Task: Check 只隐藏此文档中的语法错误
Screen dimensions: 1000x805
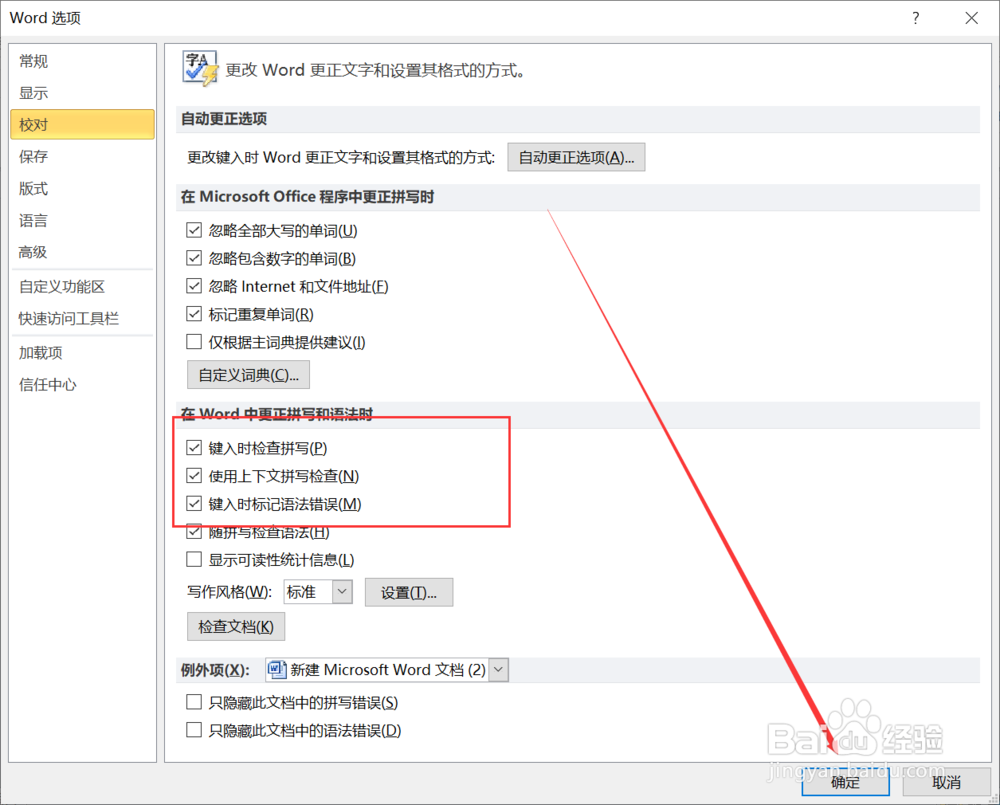Action: (x=194, y=730)
